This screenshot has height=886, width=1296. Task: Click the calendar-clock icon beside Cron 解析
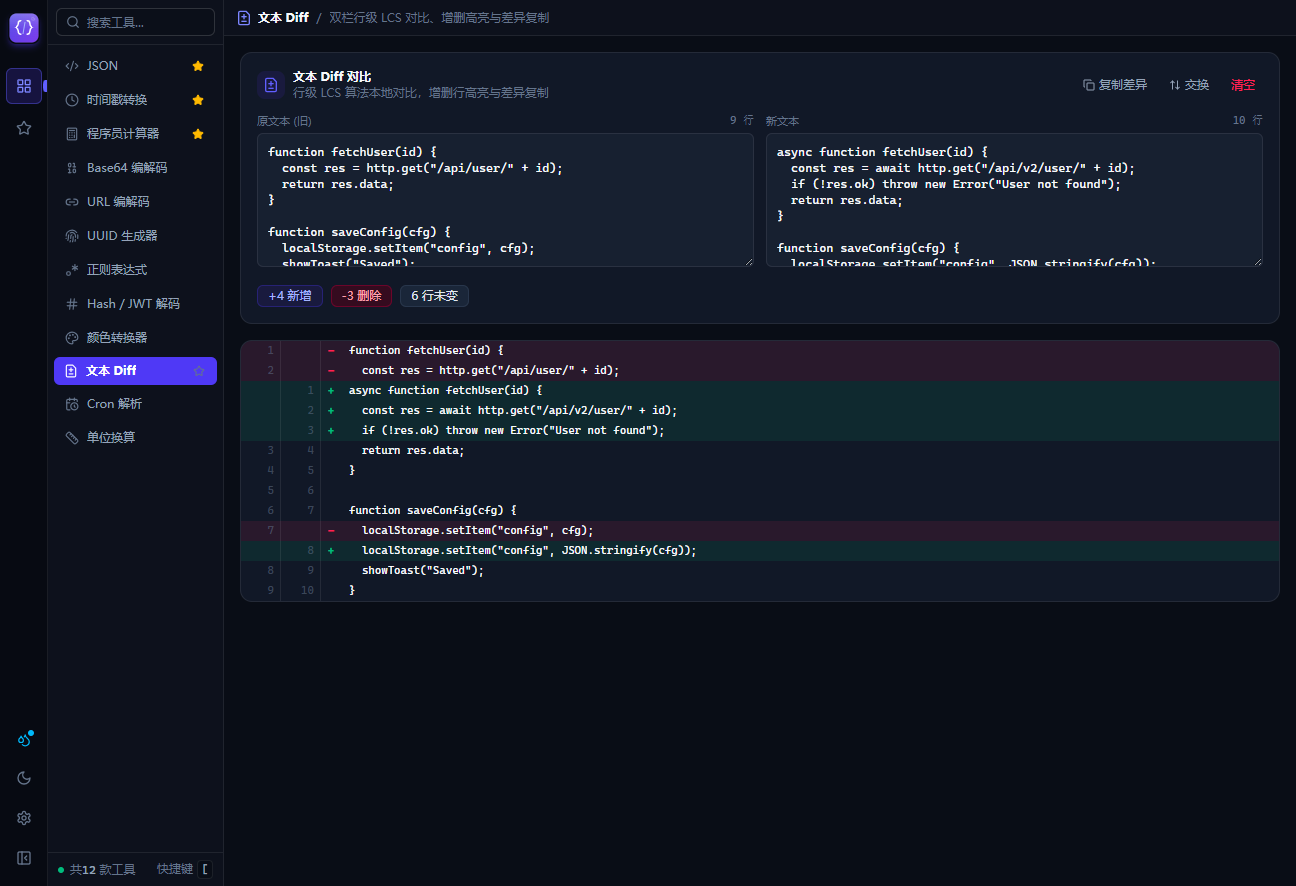coord(72,404)
